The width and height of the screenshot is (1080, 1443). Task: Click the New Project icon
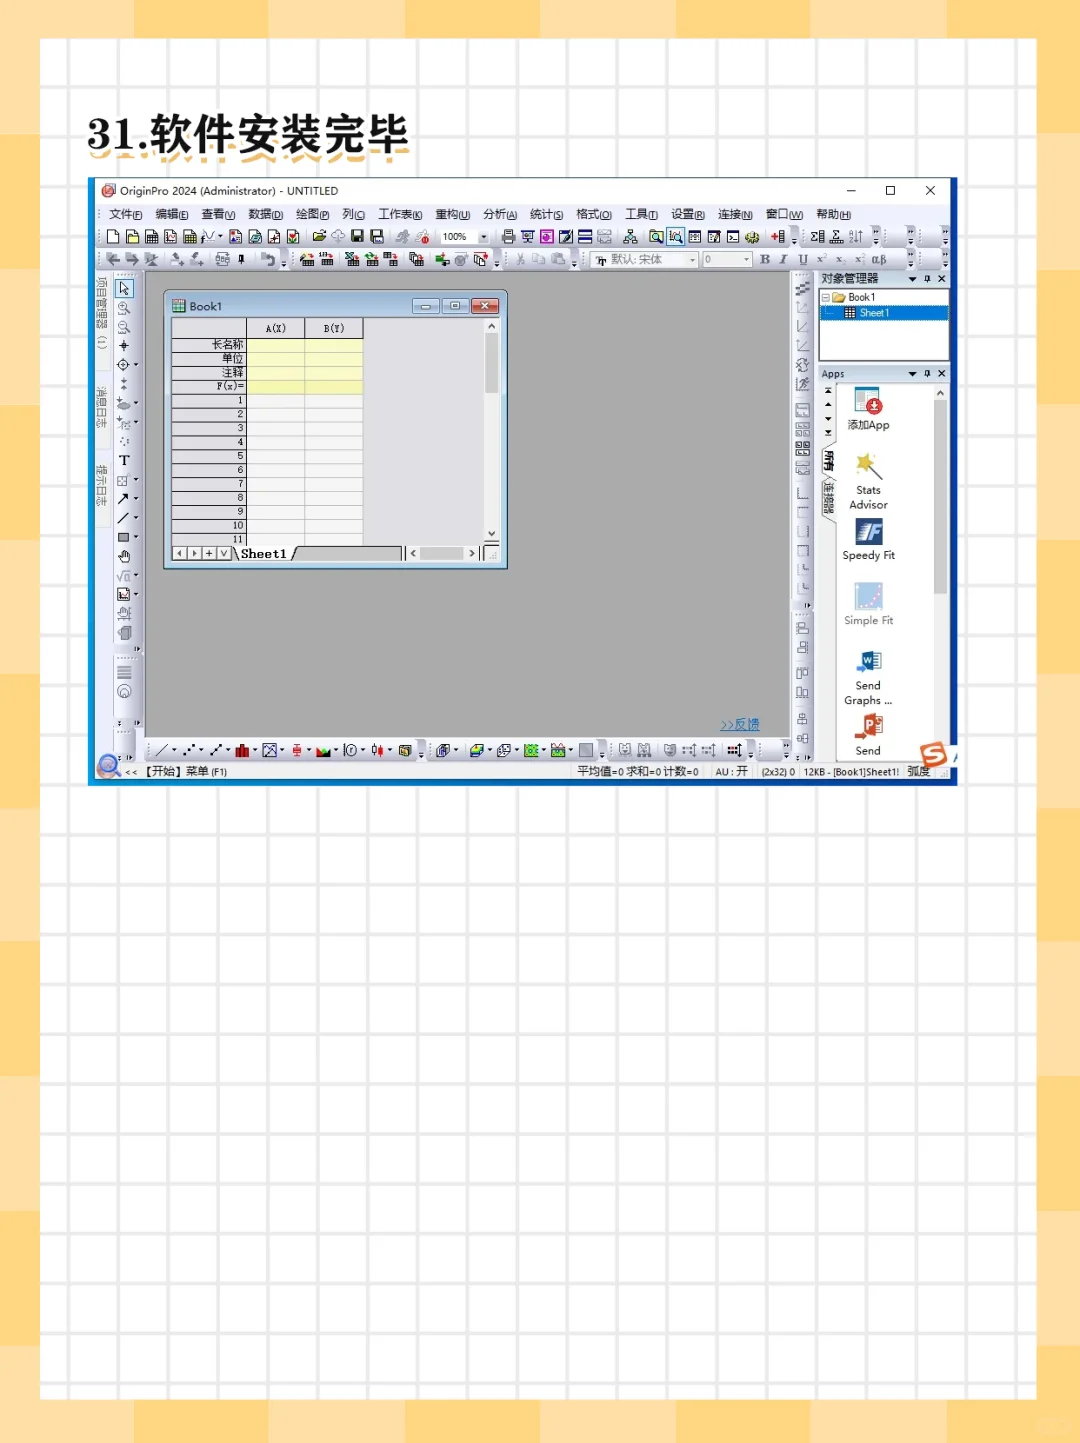coord(113,237)
